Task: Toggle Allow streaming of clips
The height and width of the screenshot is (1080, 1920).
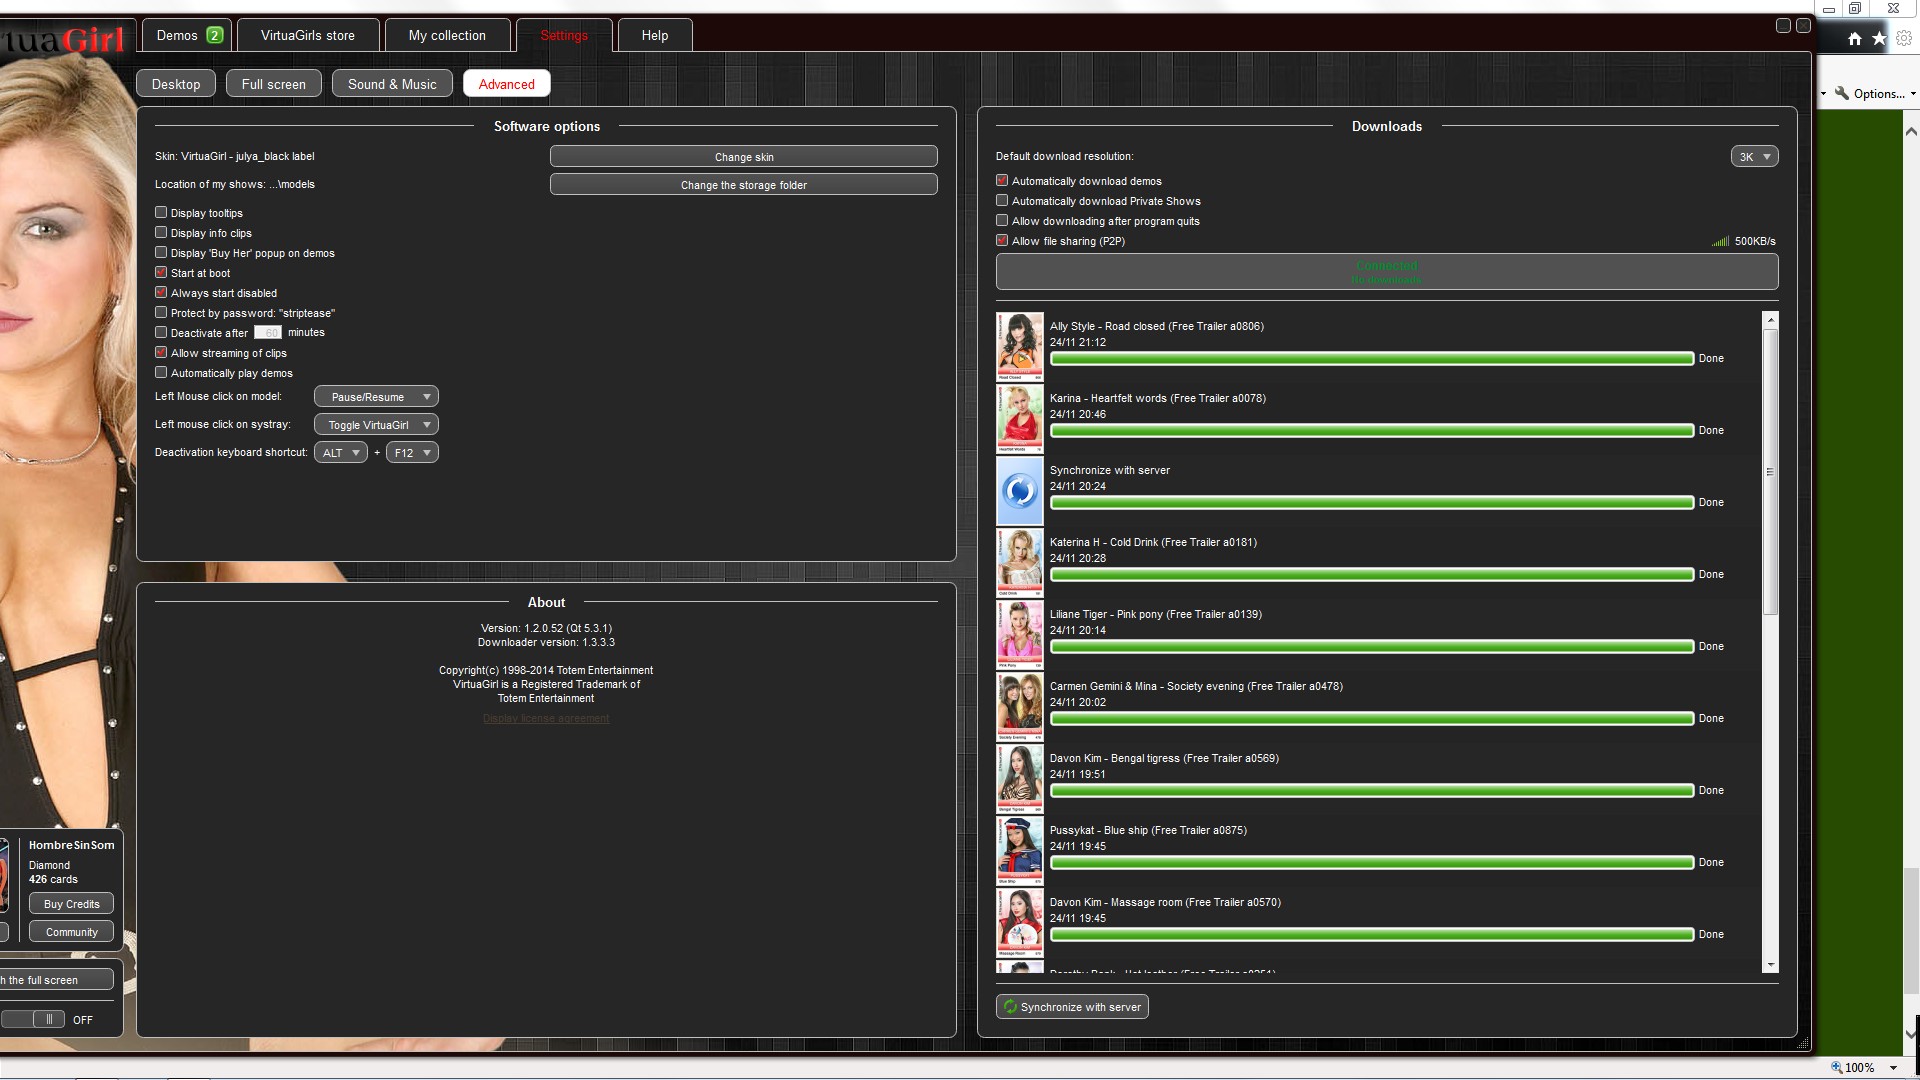Action: click(161, 352)
